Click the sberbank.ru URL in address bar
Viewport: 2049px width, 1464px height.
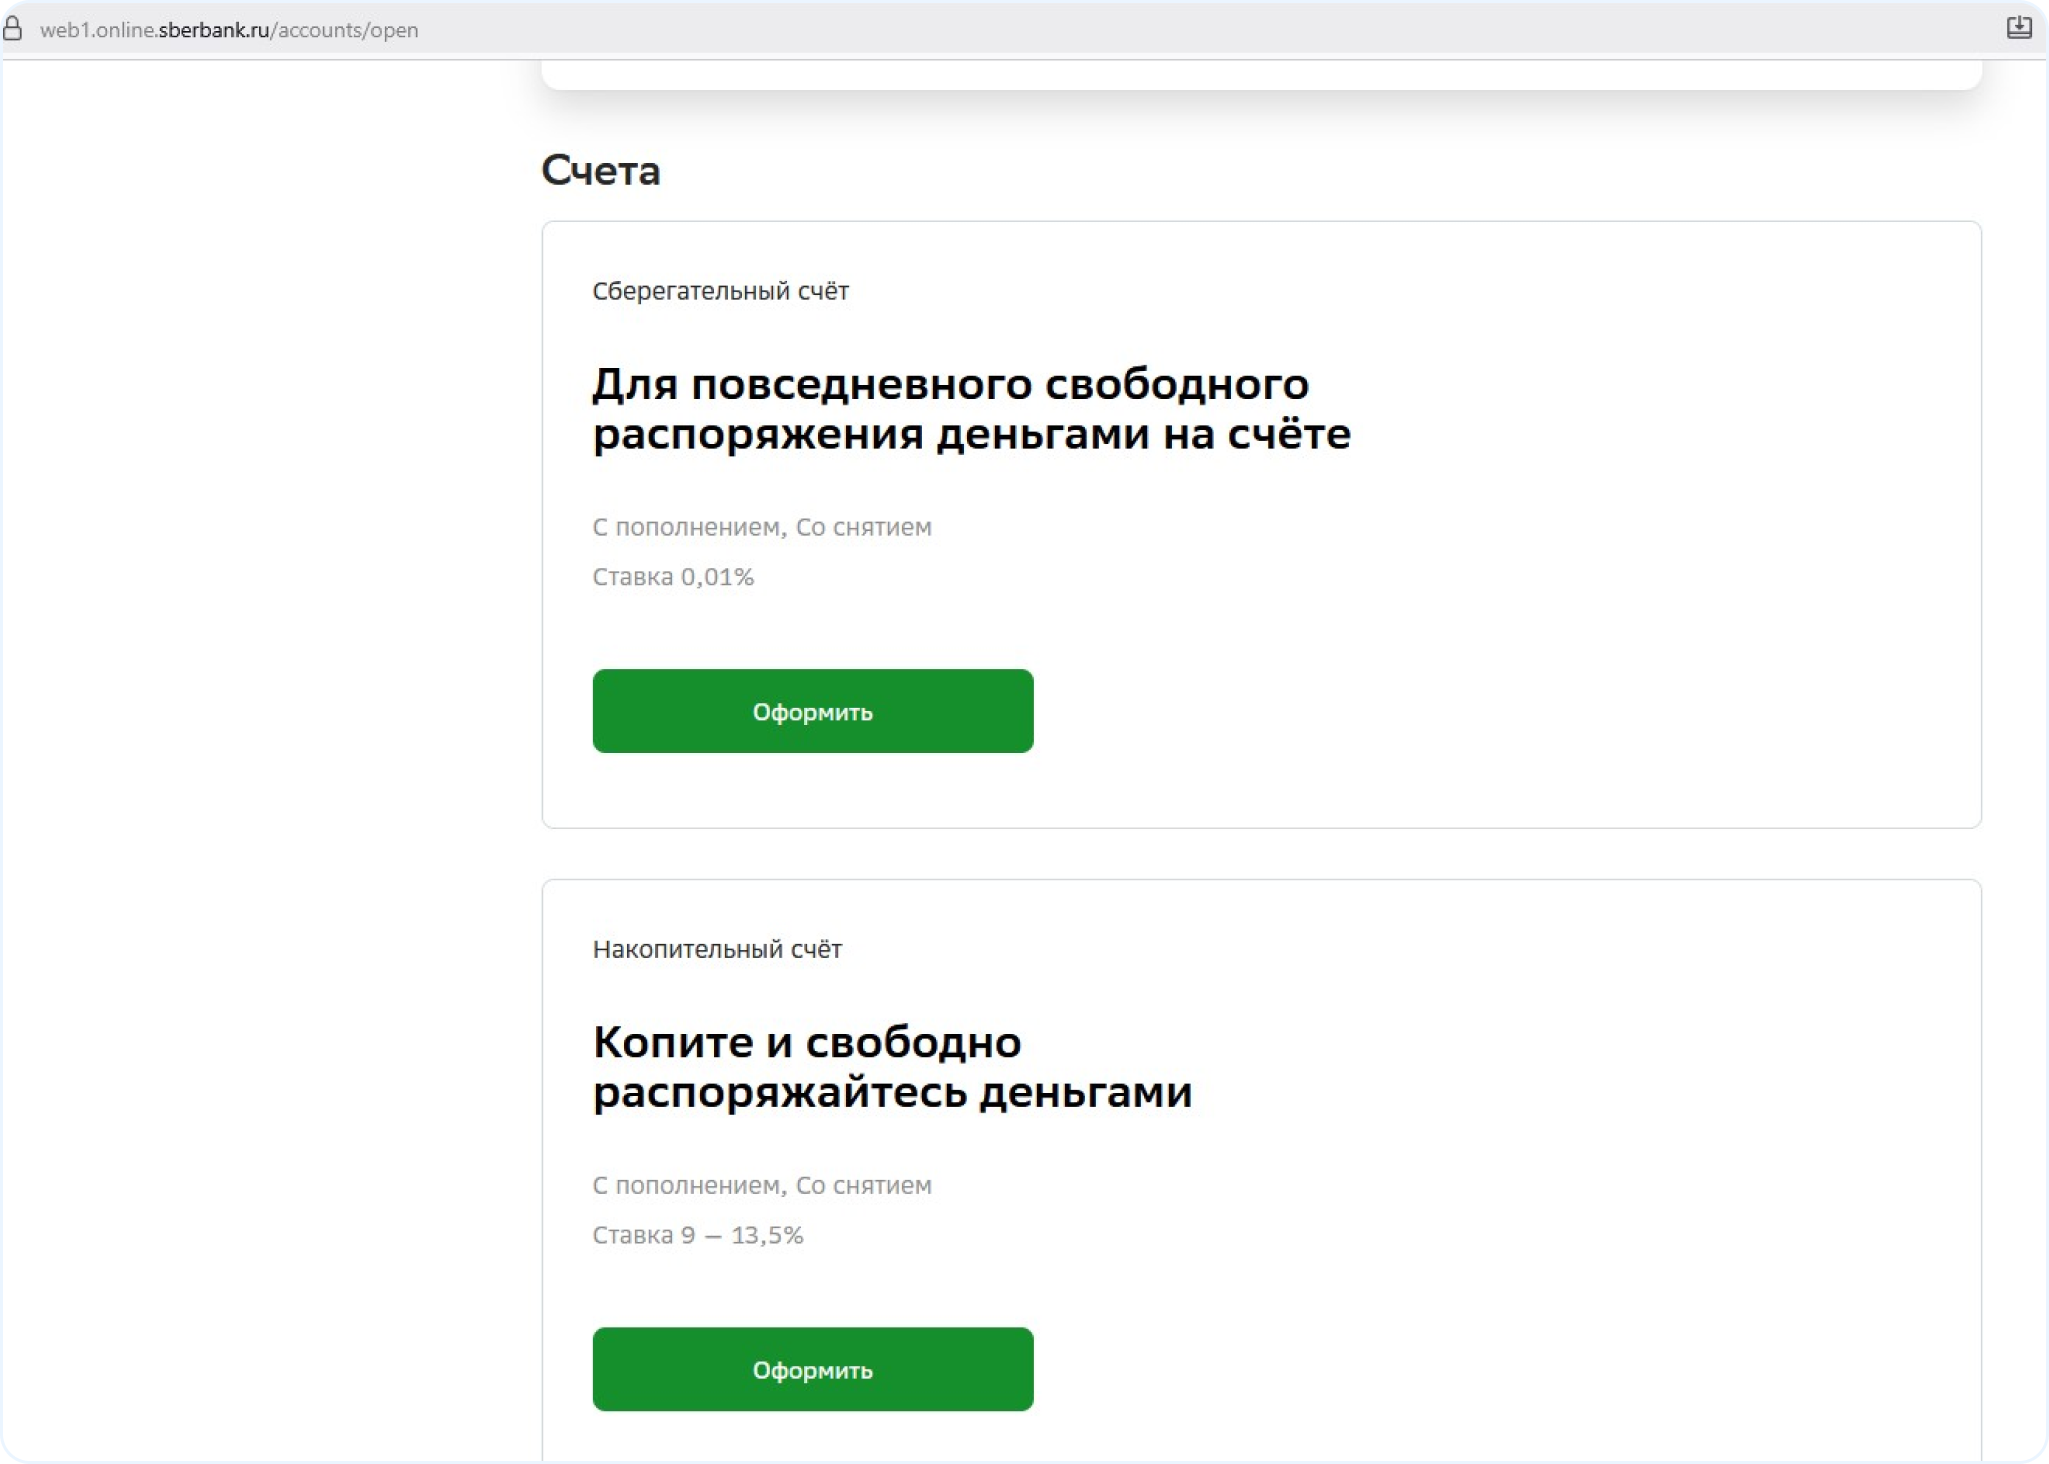pos(214,30)
